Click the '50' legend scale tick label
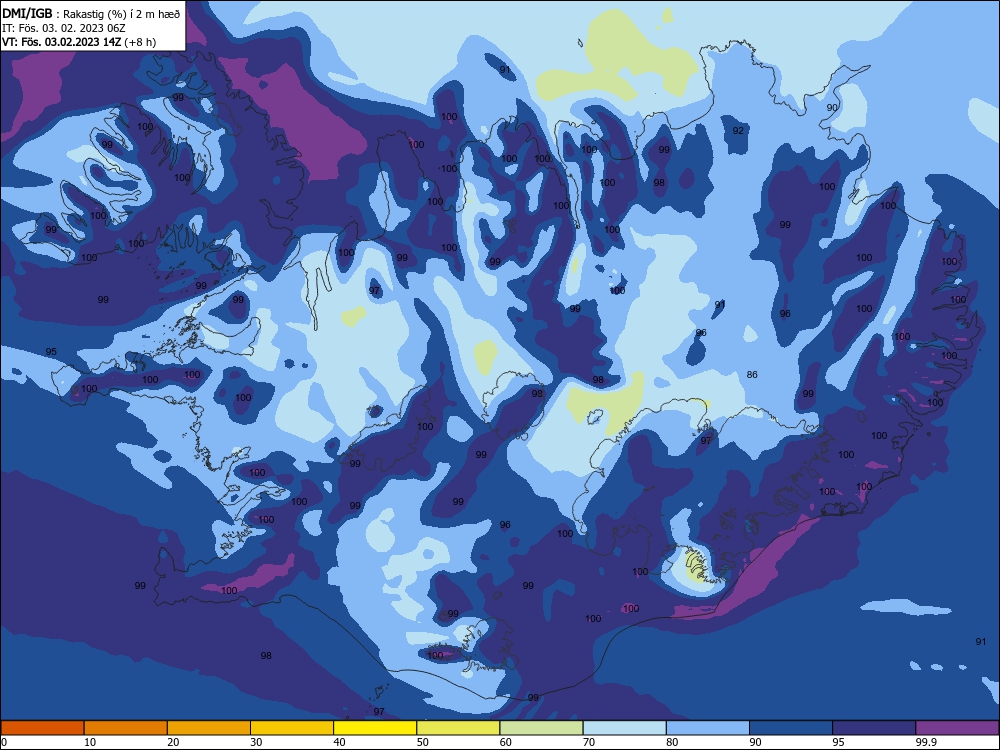This screenshot has width=1000, height=750. point(423,742)
